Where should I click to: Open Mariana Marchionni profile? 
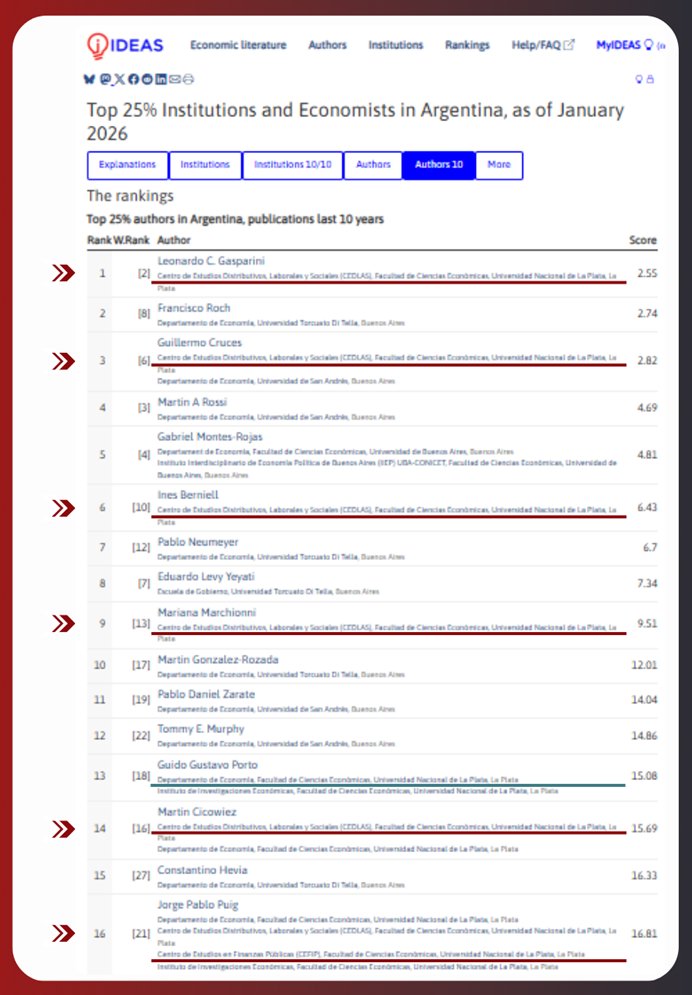(207, 612)
